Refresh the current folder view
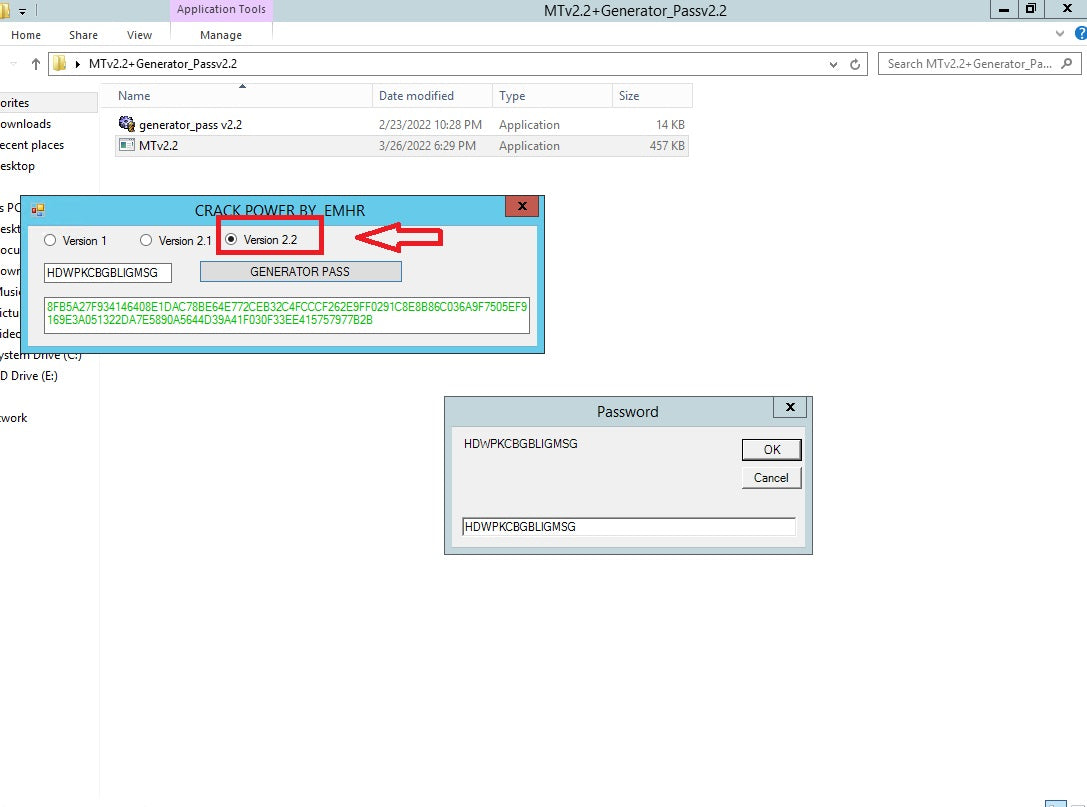The height and width of the screenshot is (807, 1087). click(855, 64)
